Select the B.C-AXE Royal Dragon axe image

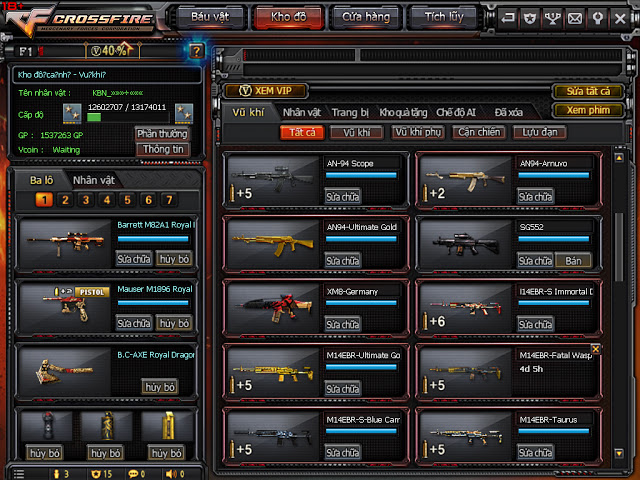(65, 371)
